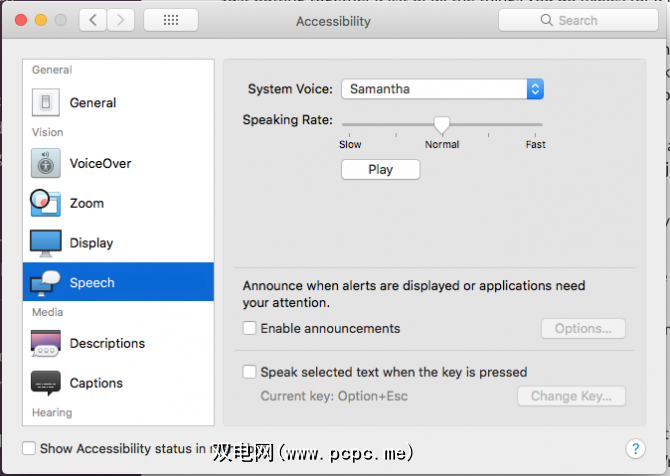Click the Speaking Rate slider handle
The image size is (670, 476).
tap(441, 124)
